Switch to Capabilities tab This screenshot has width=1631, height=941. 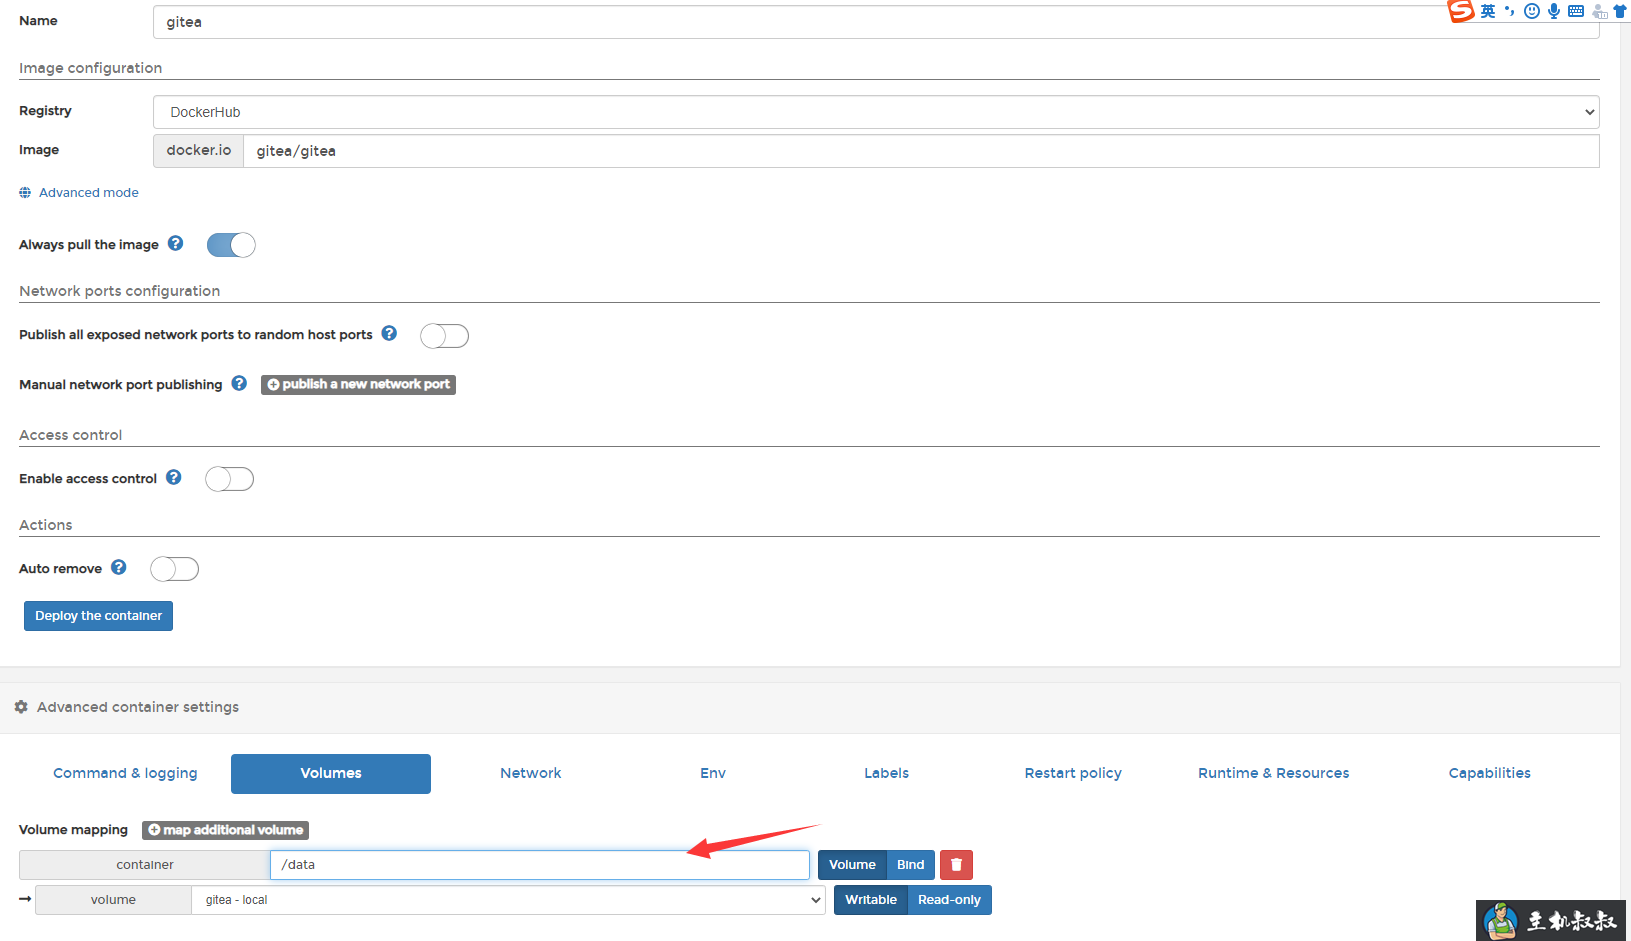point(1490,773)
